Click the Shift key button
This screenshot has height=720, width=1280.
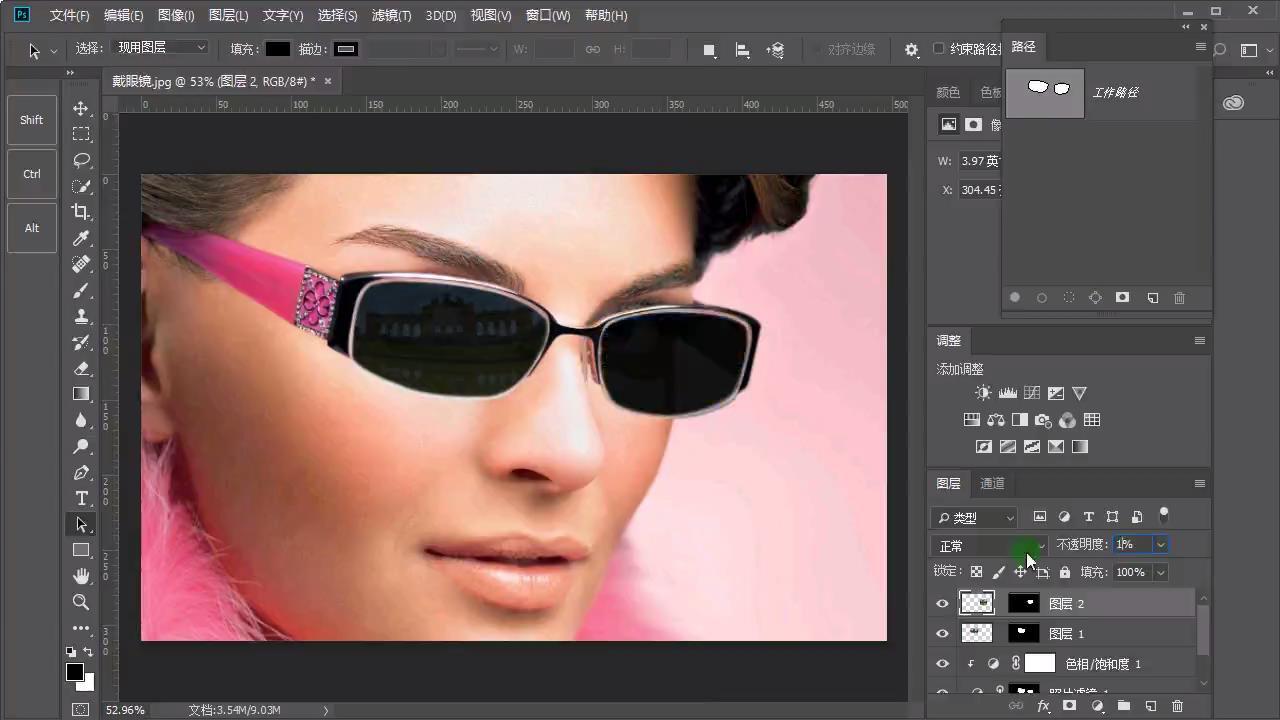pyautogui.click(x=32, y=120)
